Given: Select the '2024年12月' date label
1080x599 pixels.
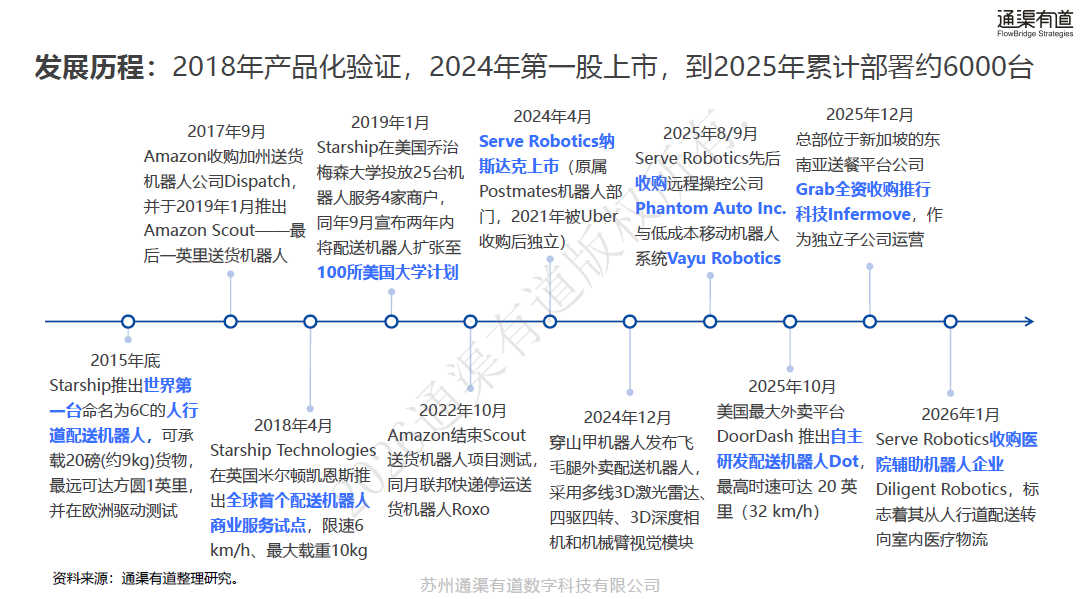Looking at the screenshot, I should click(x=627, y=417).
